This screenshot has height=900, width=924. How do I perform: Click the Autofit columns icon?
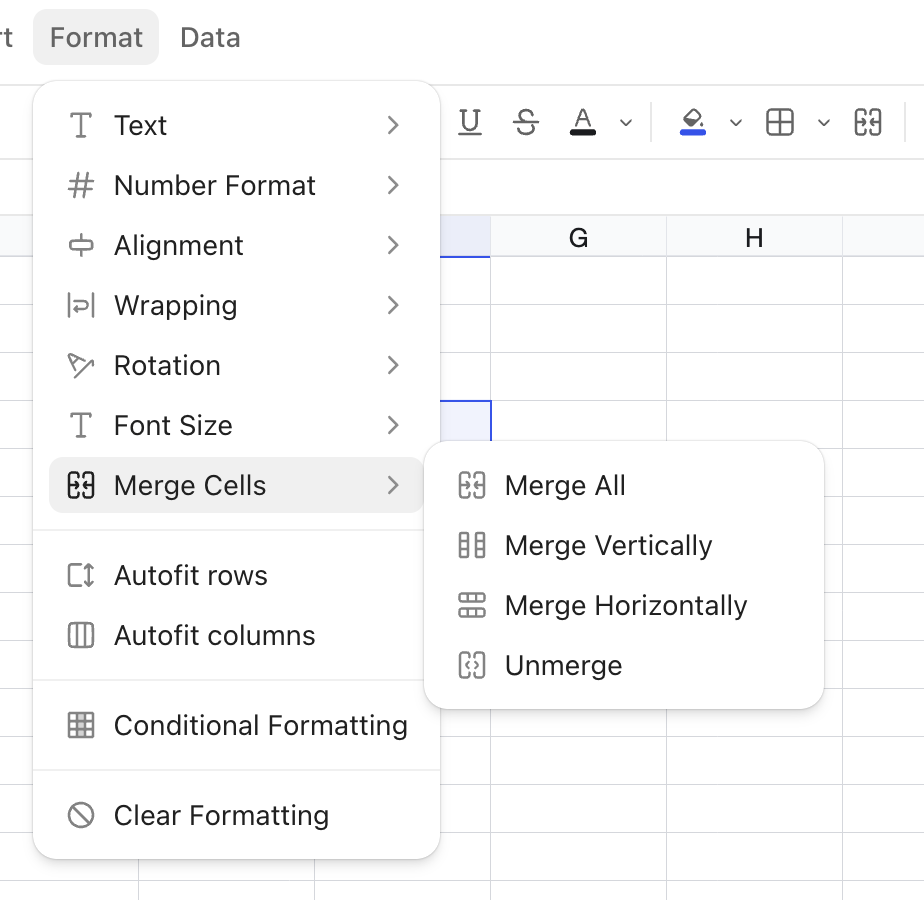(81, 635)
